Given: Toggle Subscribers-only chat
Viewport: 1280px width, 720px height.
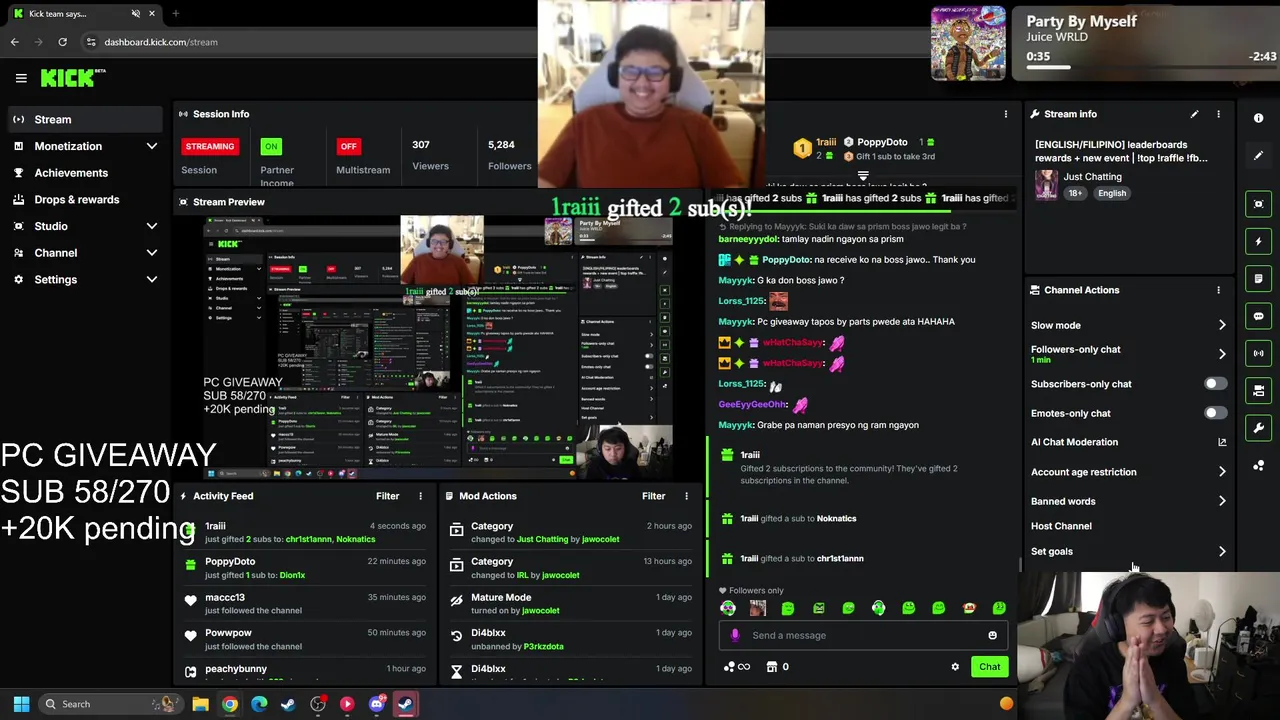Looking at the screenshot, I should pyautogui.click(x=1216, y=384).
